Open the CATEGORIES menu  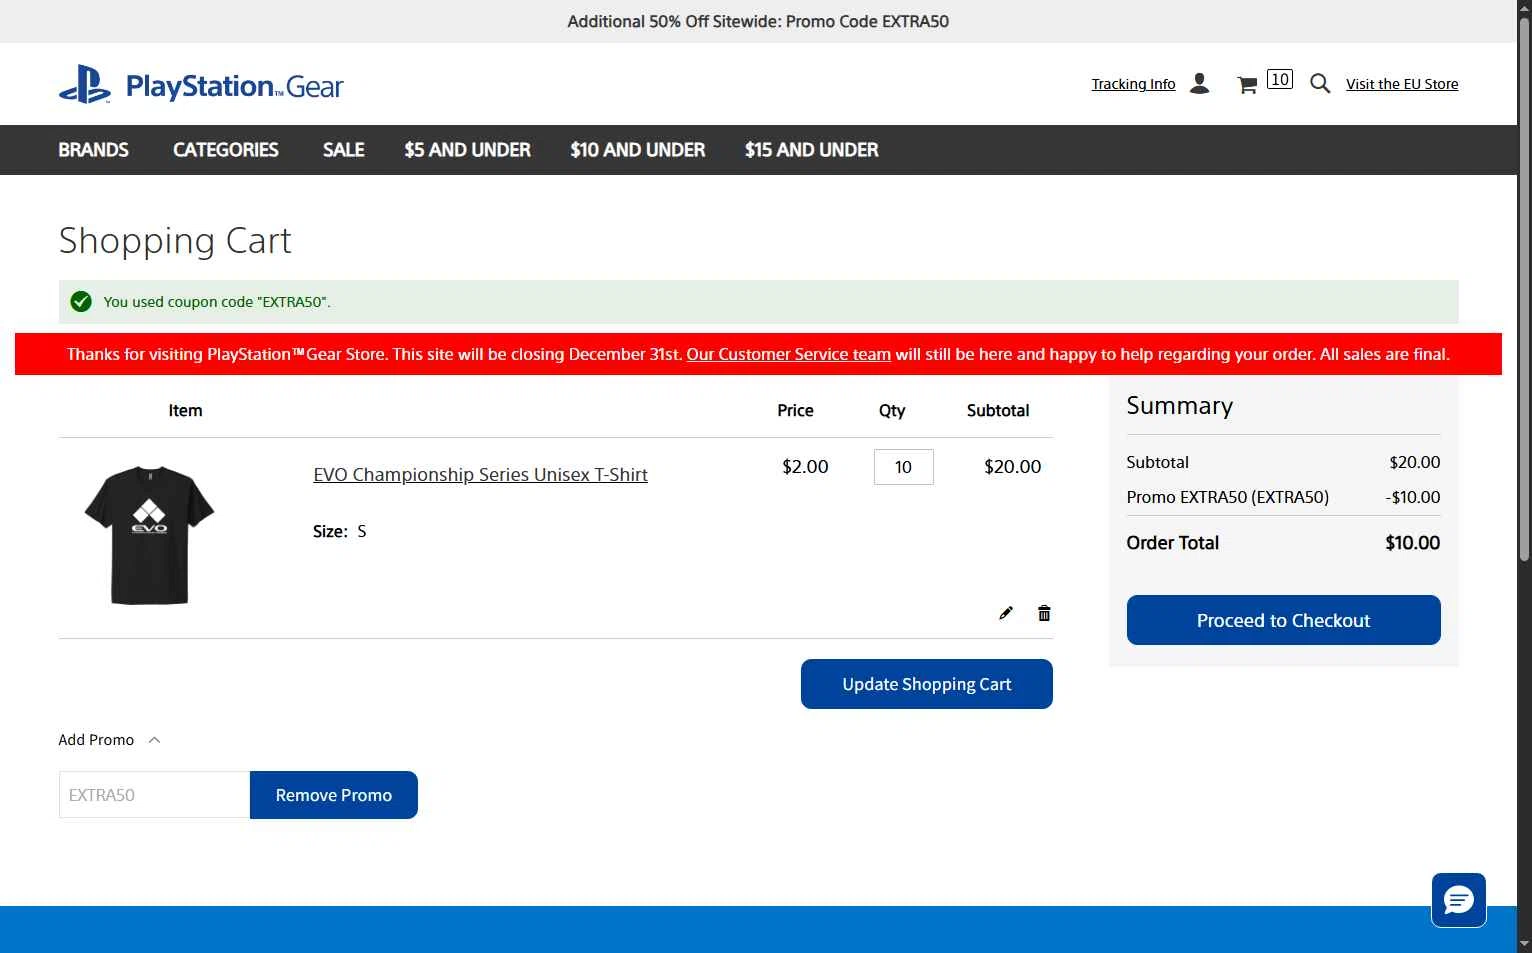point(226,150)
